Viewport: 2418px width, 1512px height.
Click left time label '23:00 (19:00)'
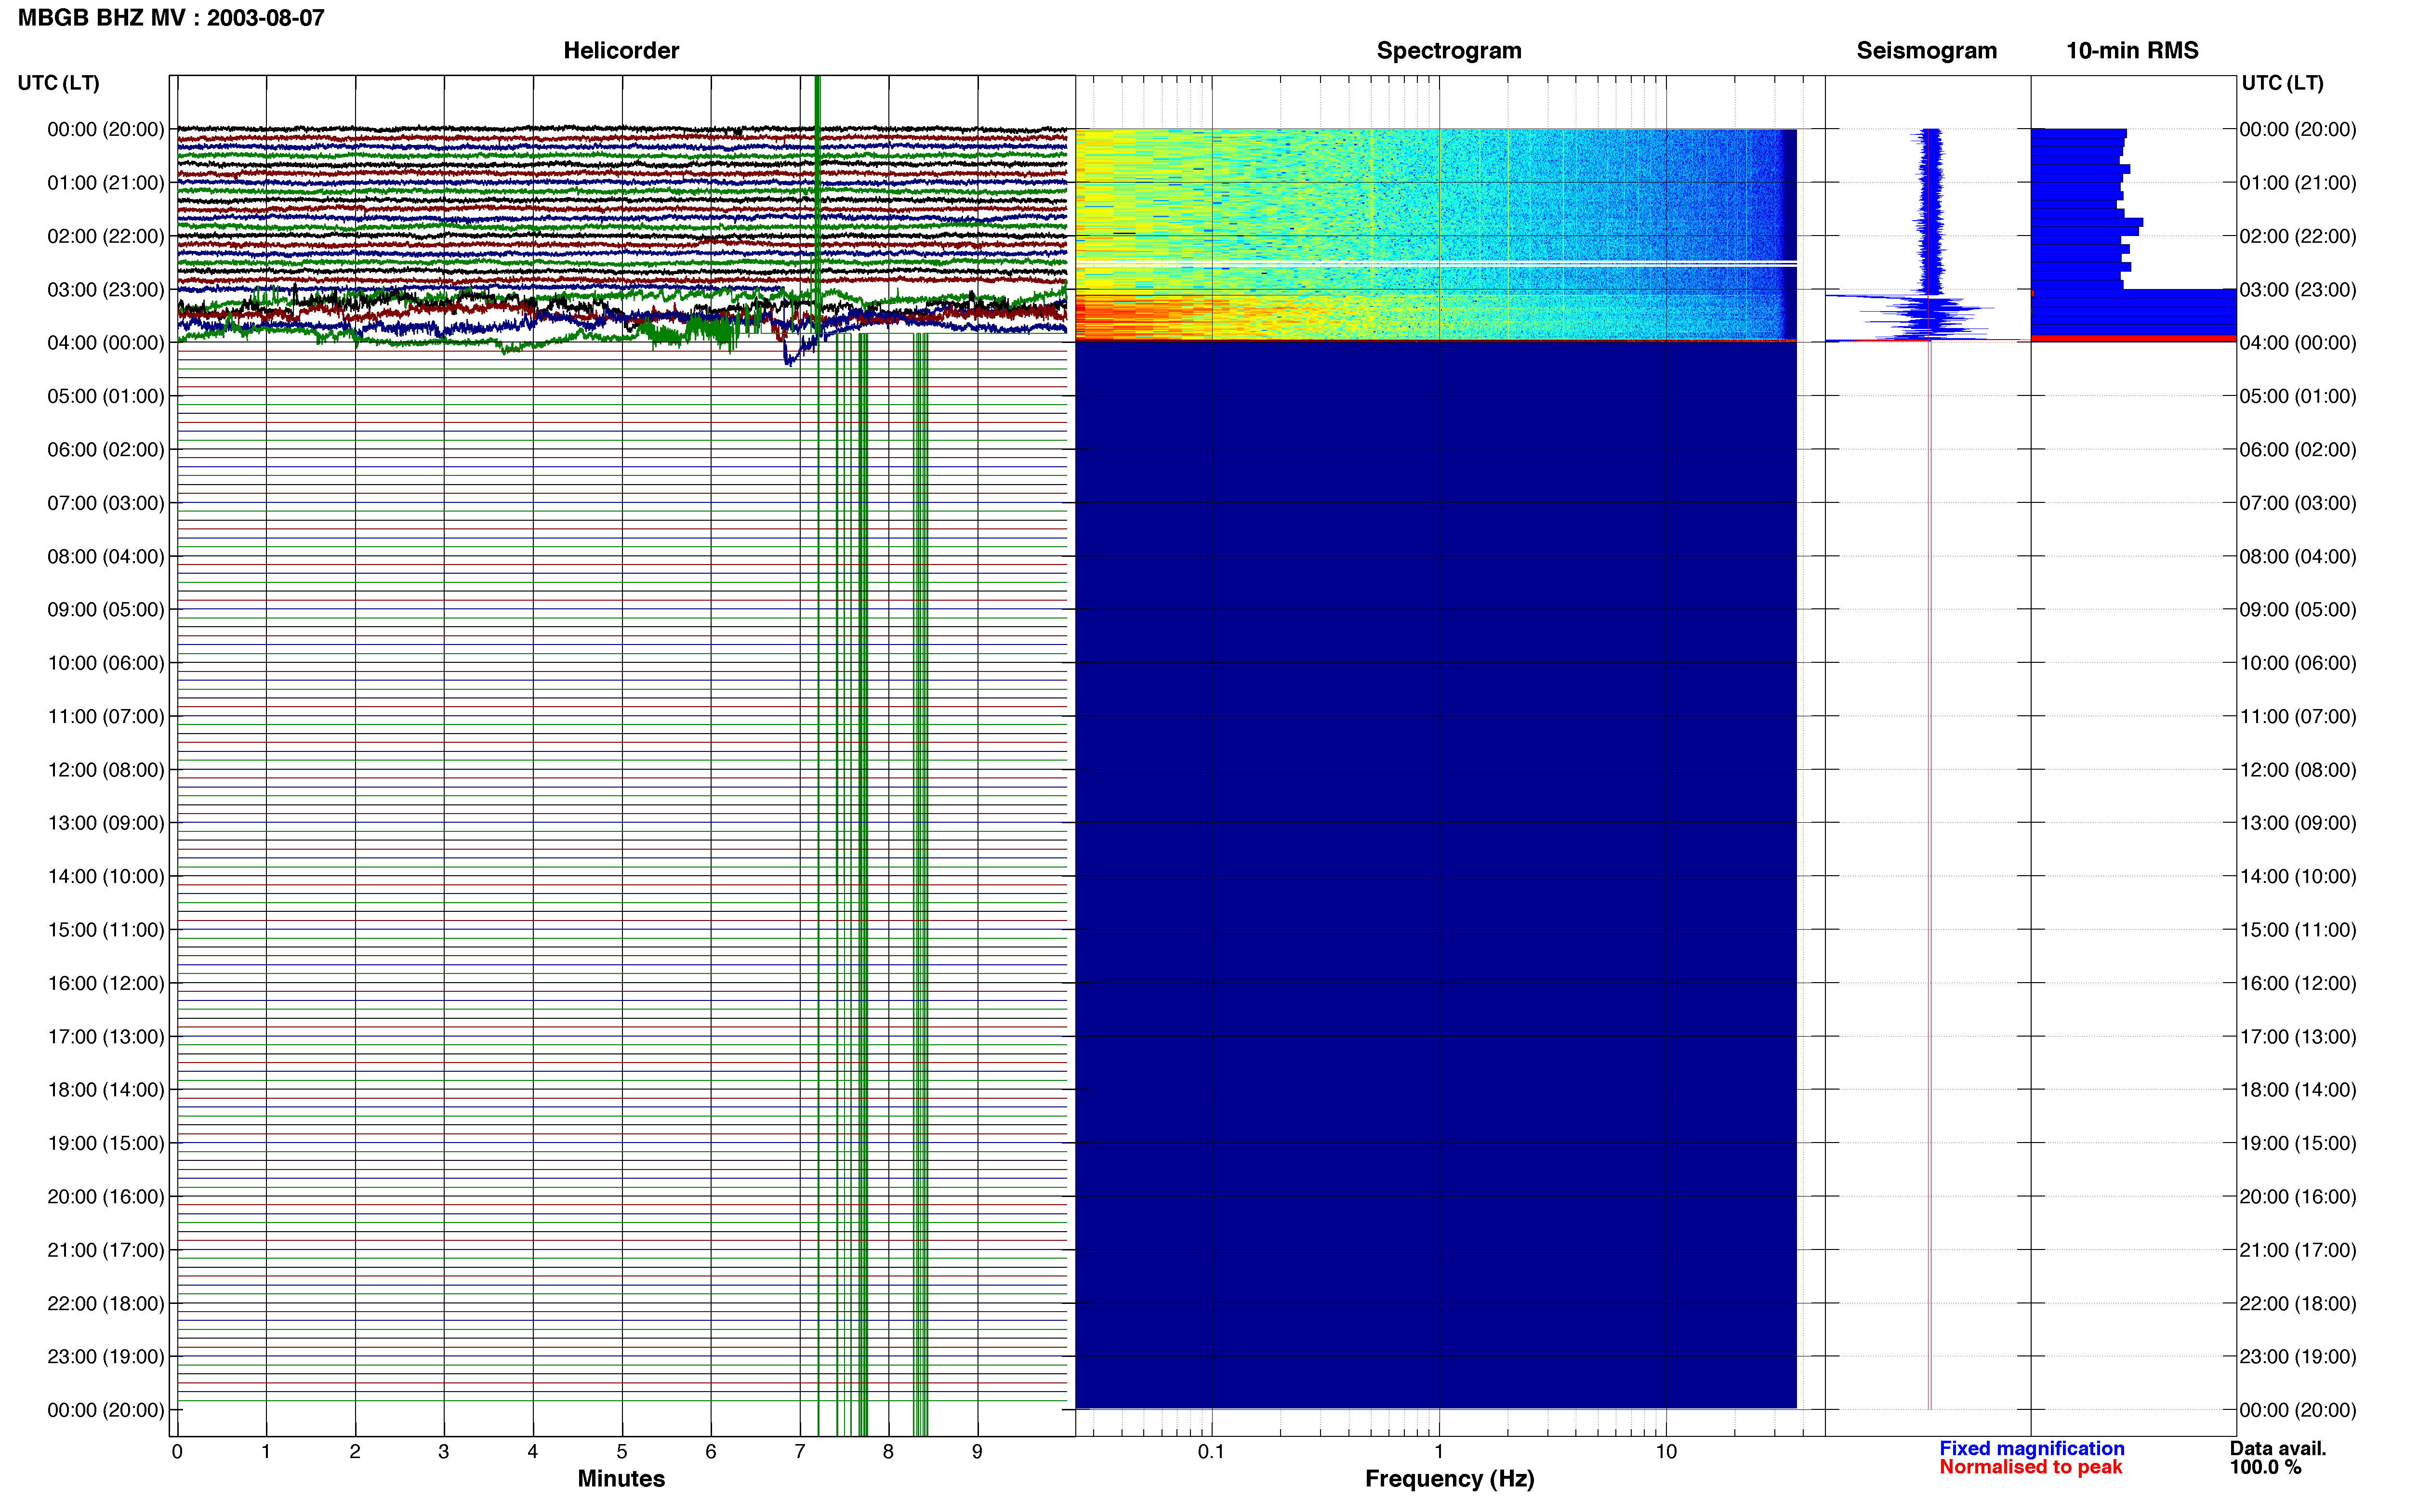tap(106, 1357)
